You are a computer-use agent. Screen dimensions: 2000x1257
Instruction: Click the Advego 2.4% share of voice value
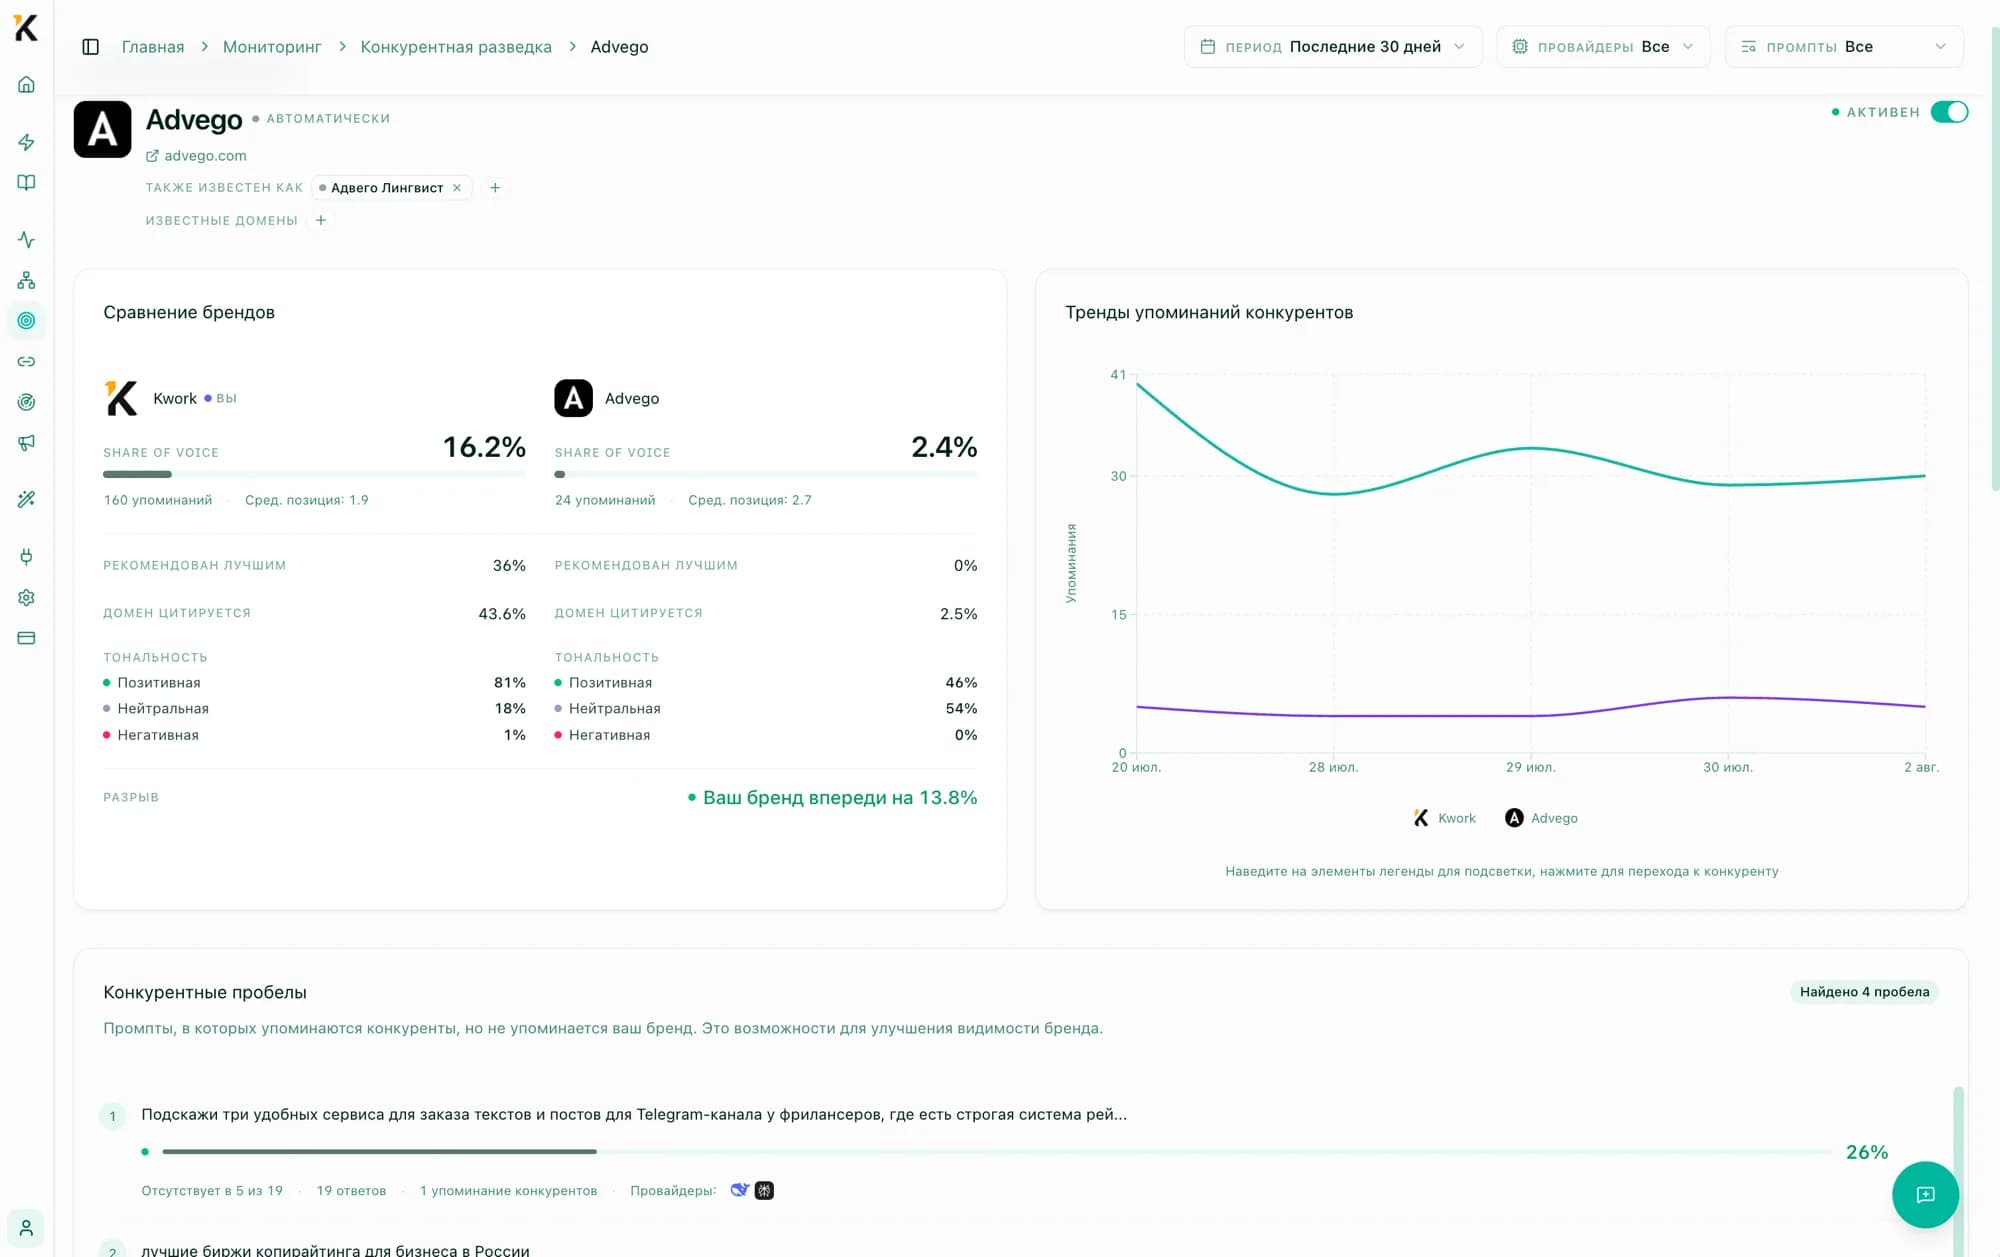tap(944, 447)
